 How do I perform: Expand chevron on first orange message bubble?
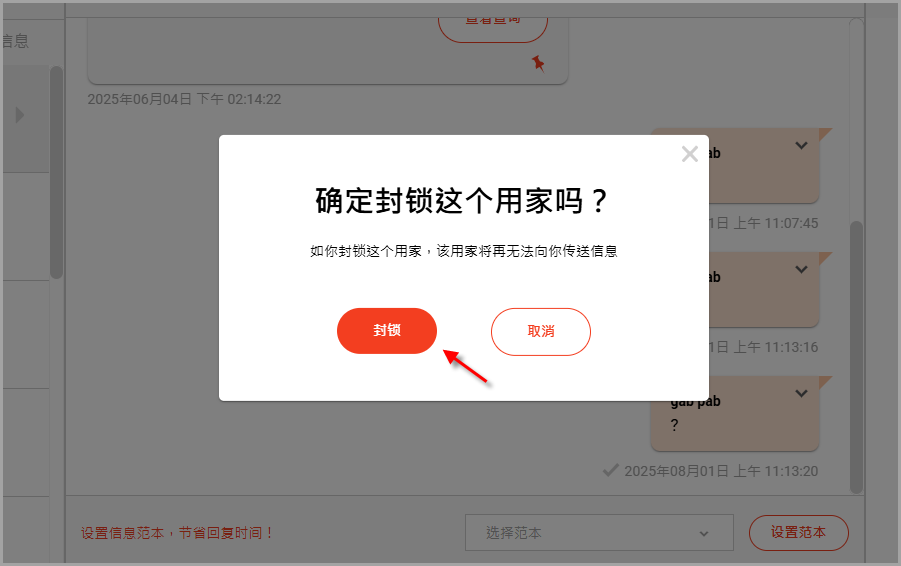801,145
